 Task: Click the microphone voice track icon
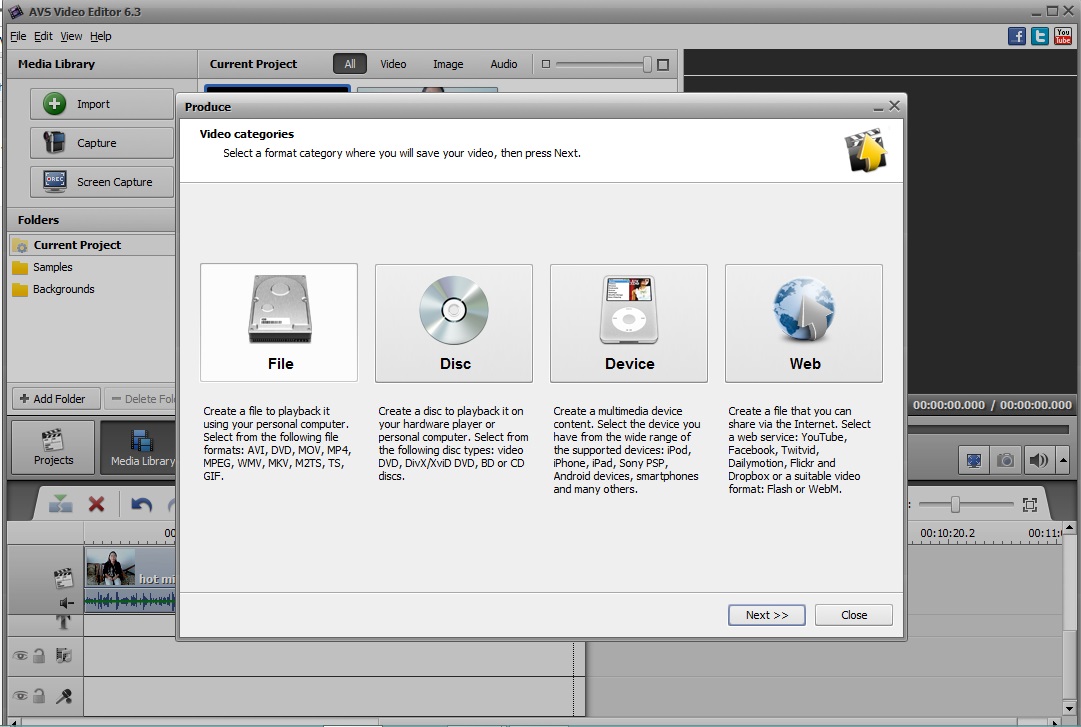click(63, 696)
